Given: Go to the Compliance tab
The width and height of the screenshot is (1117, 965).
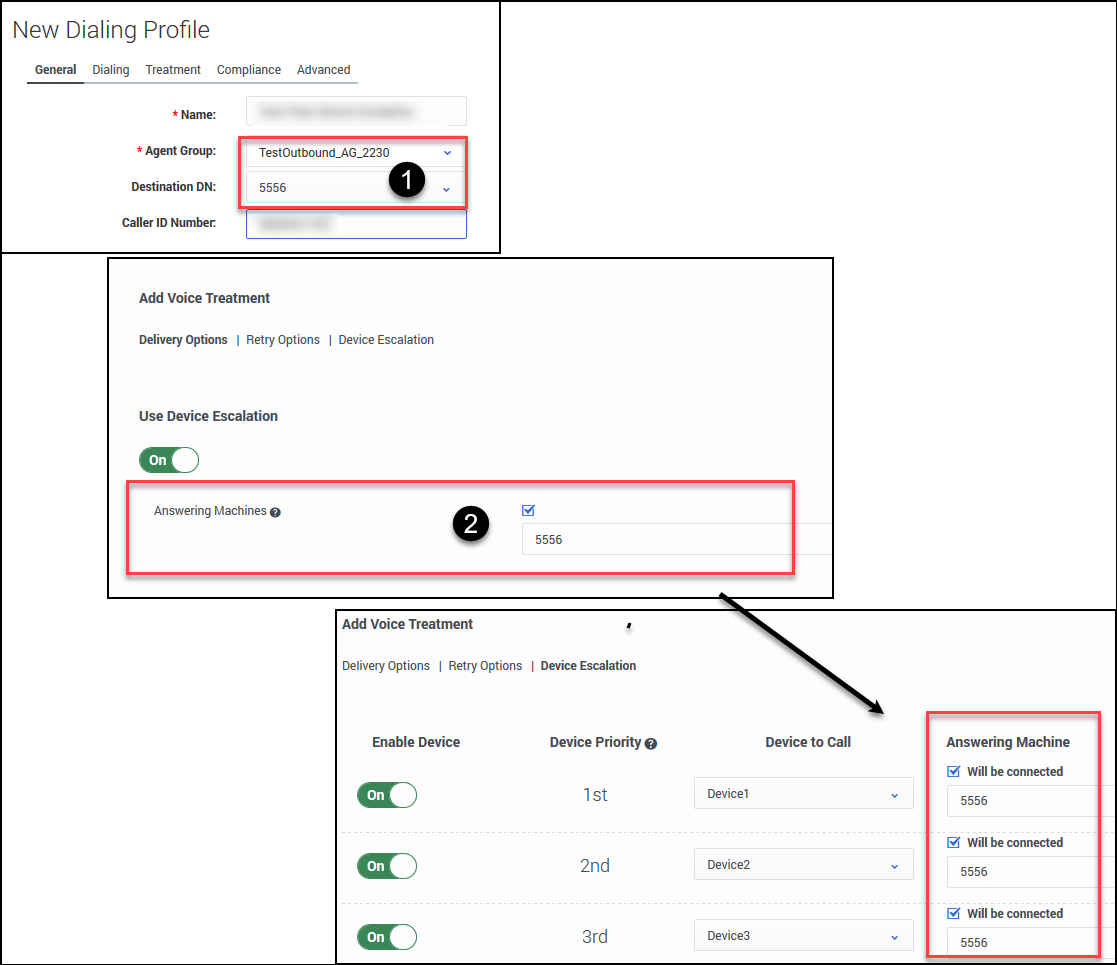Looking at the screenshot, I should pyautogui.click(x=249, y=70).
